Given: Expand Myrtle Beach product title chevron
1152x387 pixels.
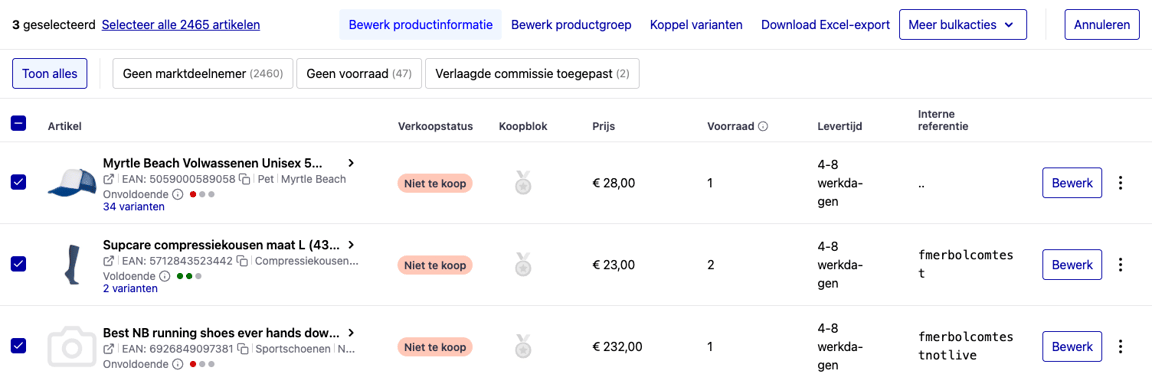Looking at the screenshot, I should pyautogui.click(x=351, y=163).
